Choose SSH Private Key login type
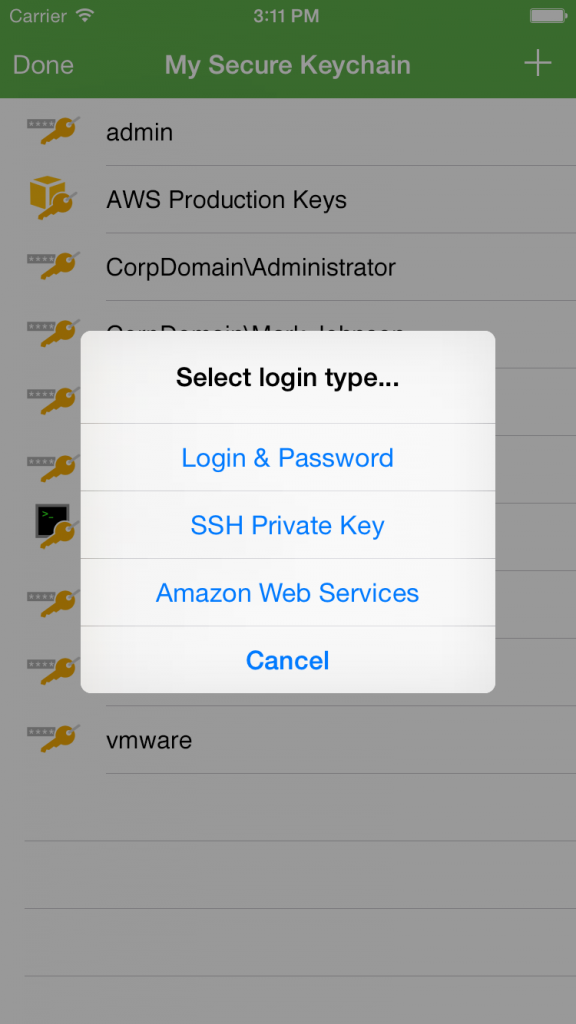Image resolution: width=576 pixels, height=1024 pixels. click(287, 525)
